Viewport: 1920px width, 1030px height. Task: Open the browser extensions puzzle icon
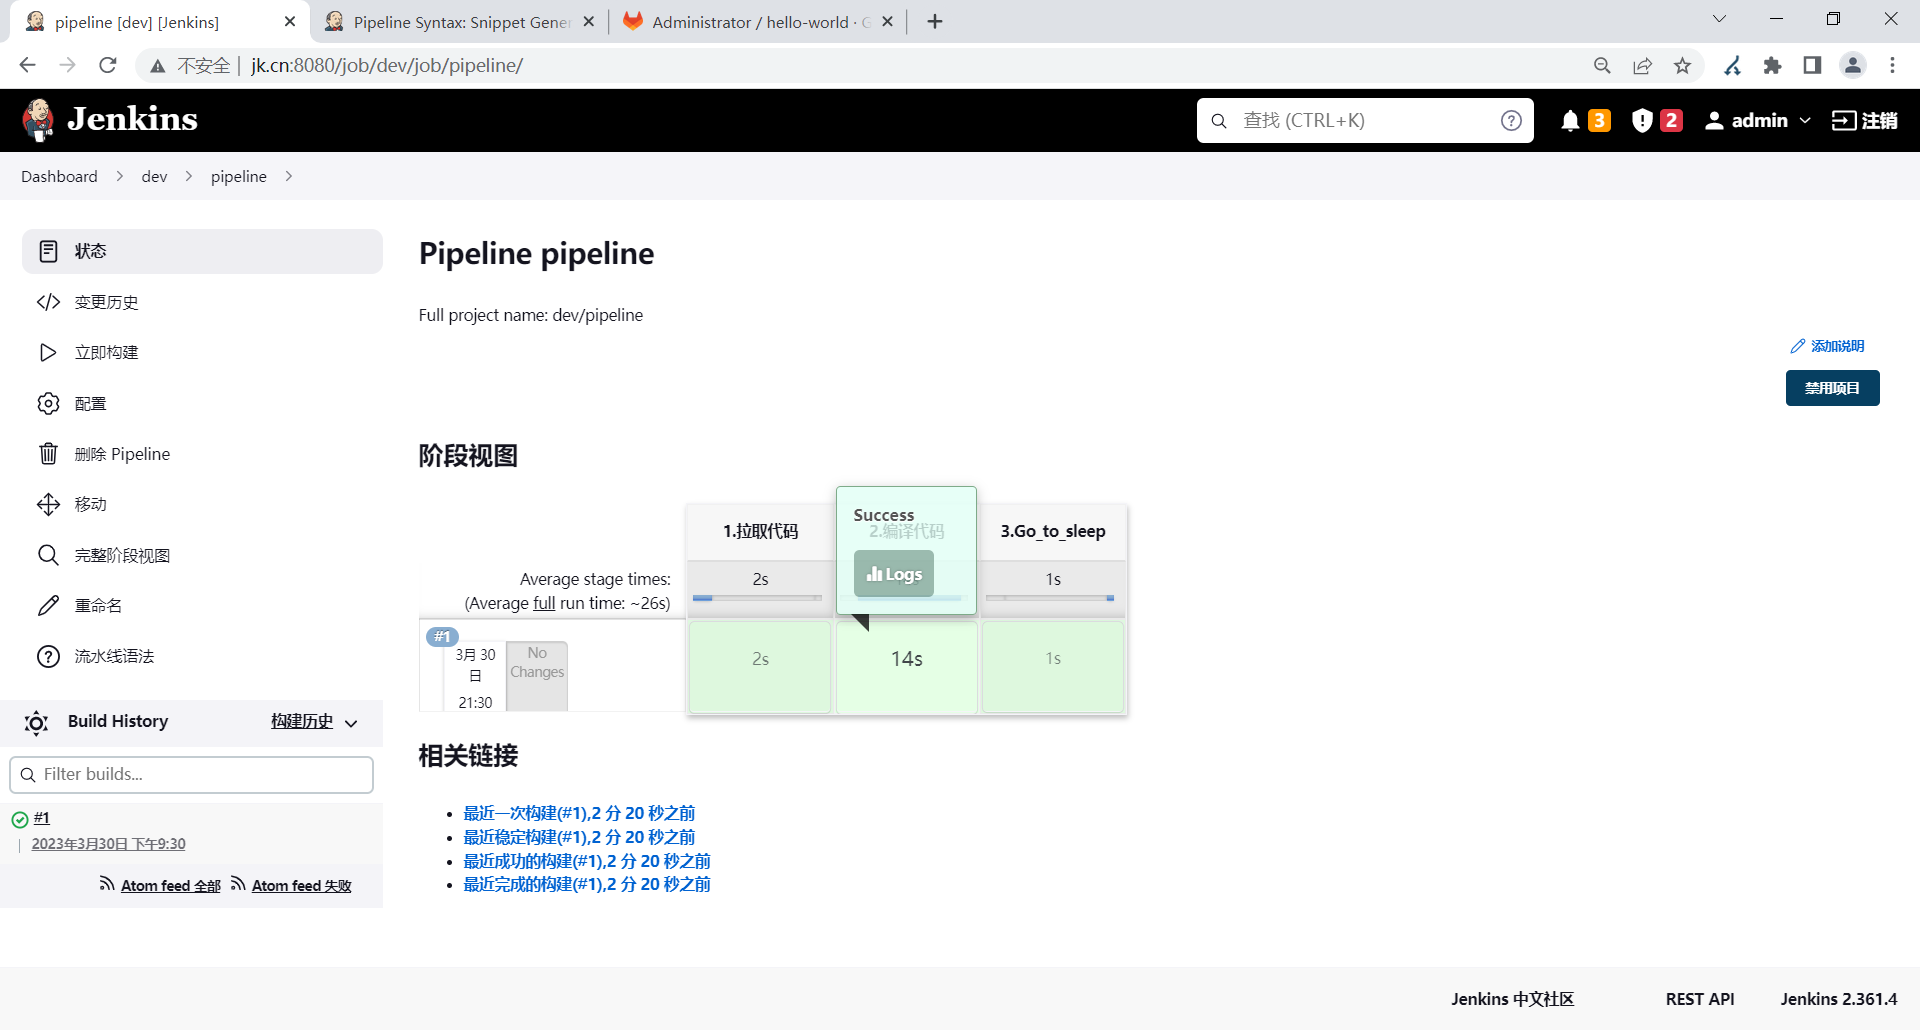pyautogui.click(x=1773, y=66)
